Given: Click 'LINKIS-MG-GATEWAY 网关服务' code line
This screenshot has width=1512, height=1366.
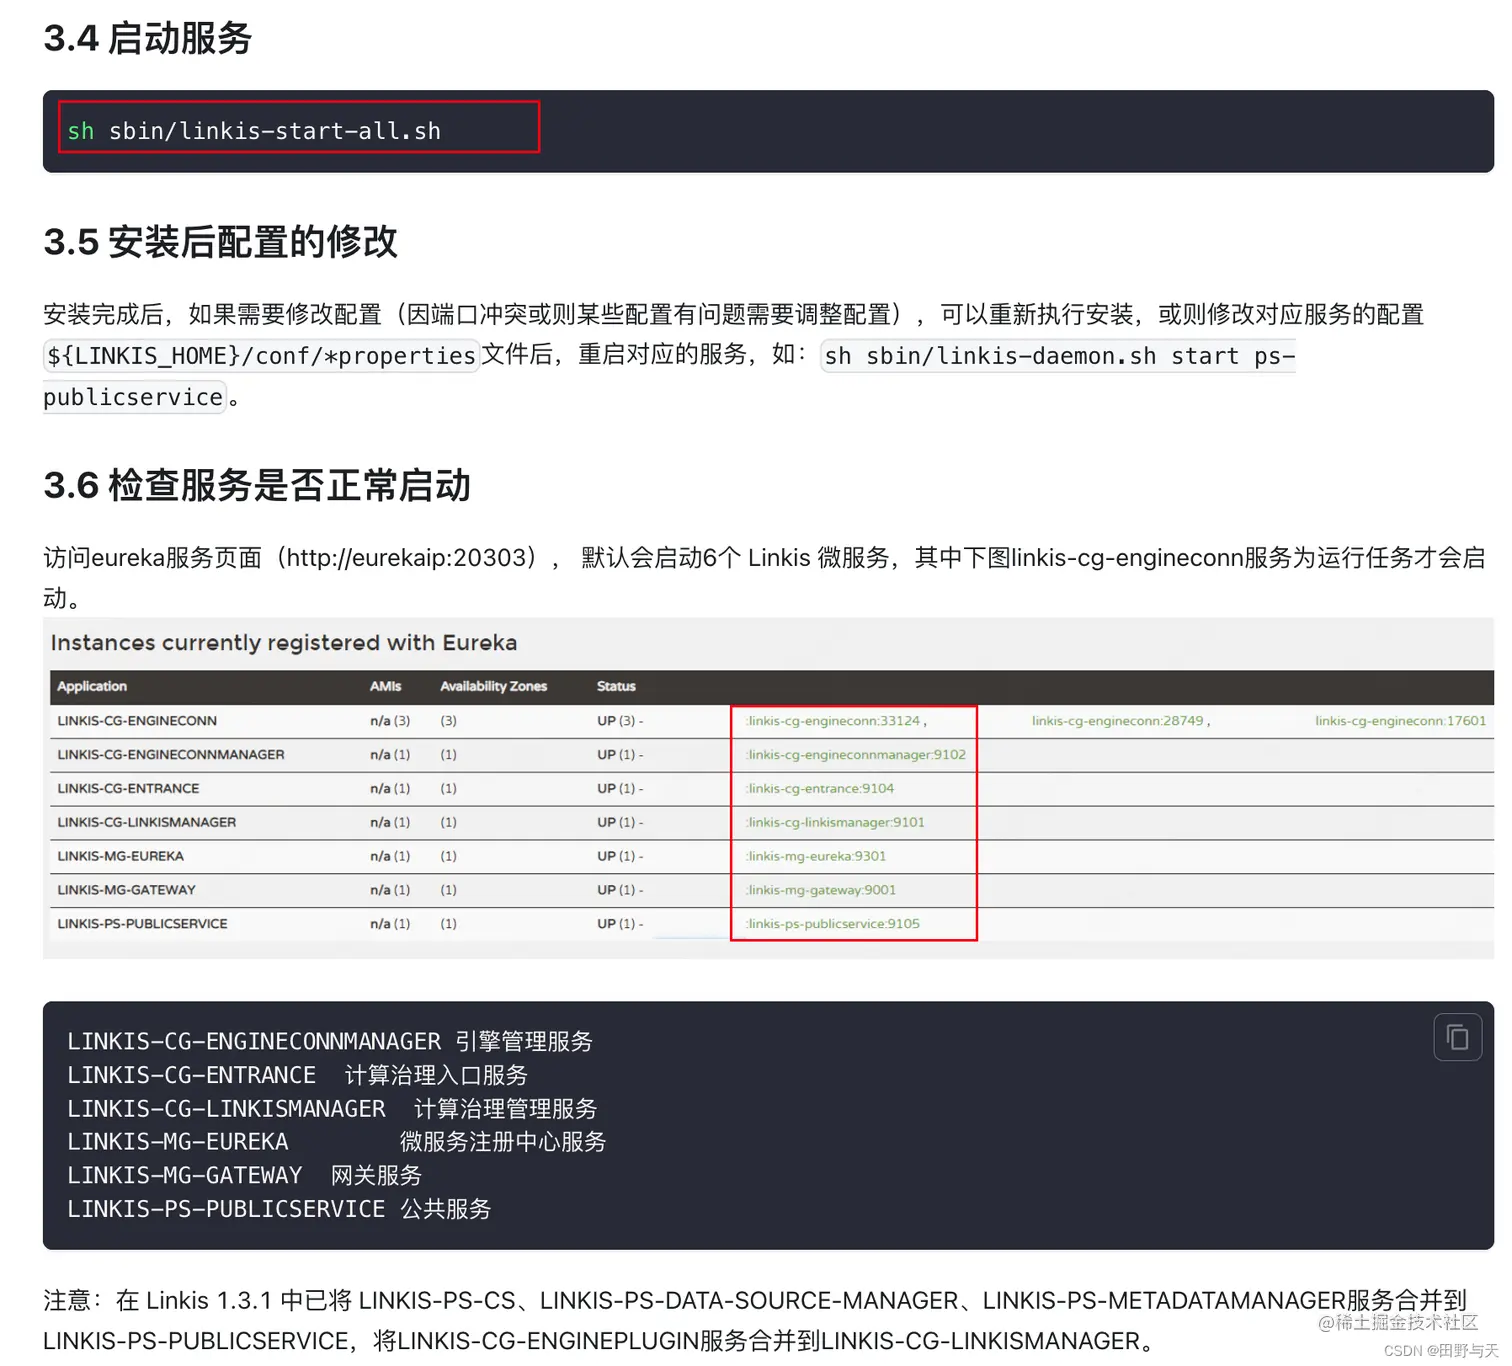Looking at the screenshot, I should (x=245, y=1176).
